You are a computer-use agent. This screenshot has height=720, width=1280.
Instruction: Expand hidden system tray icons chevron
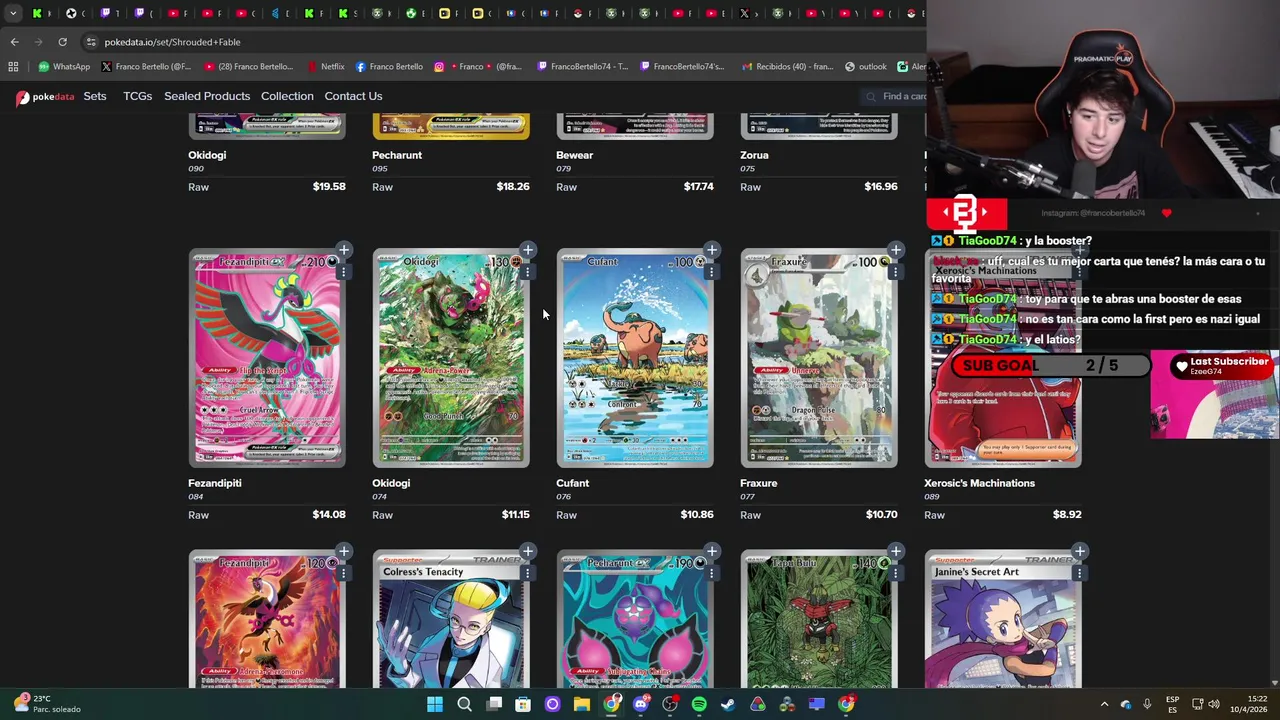pos(1104,704)
